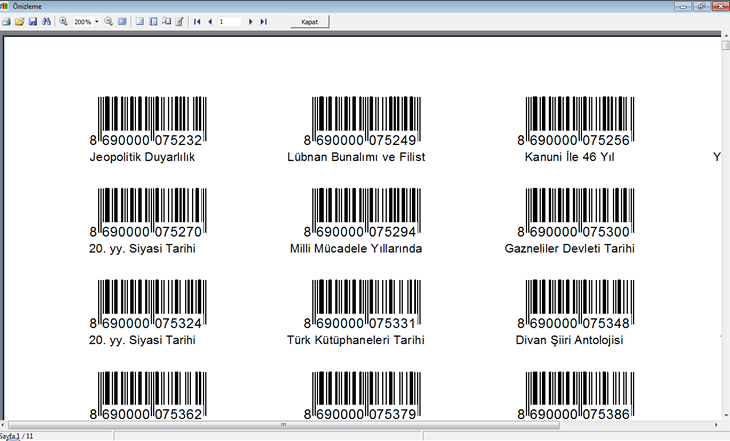Go to the previous page
Viewport: 730px width, 441px height.
210,21
